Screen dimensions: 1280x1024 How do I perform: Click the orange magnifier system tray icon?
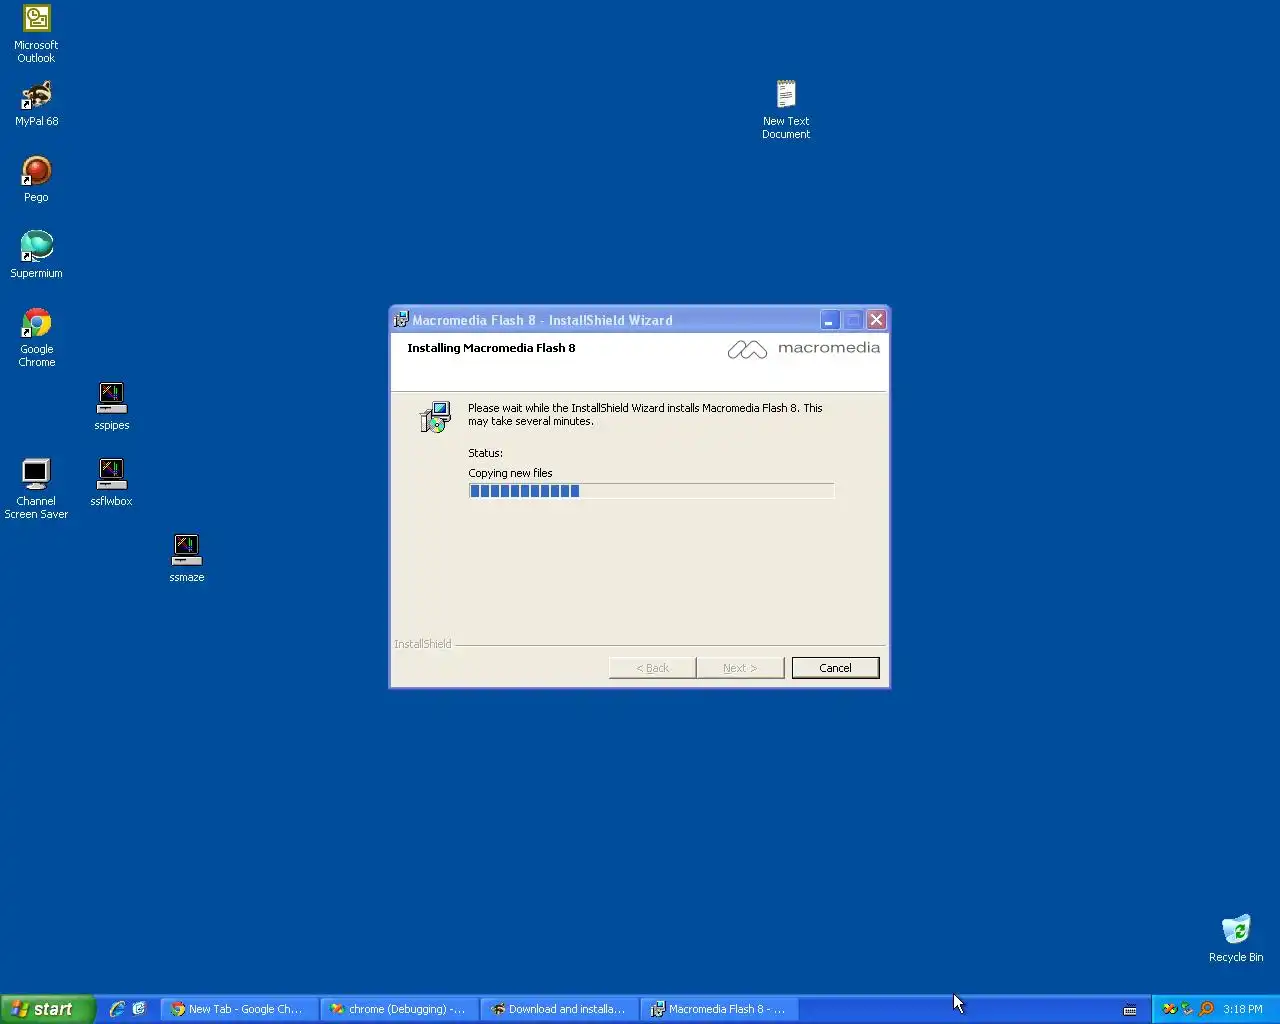[1206, 1009]
